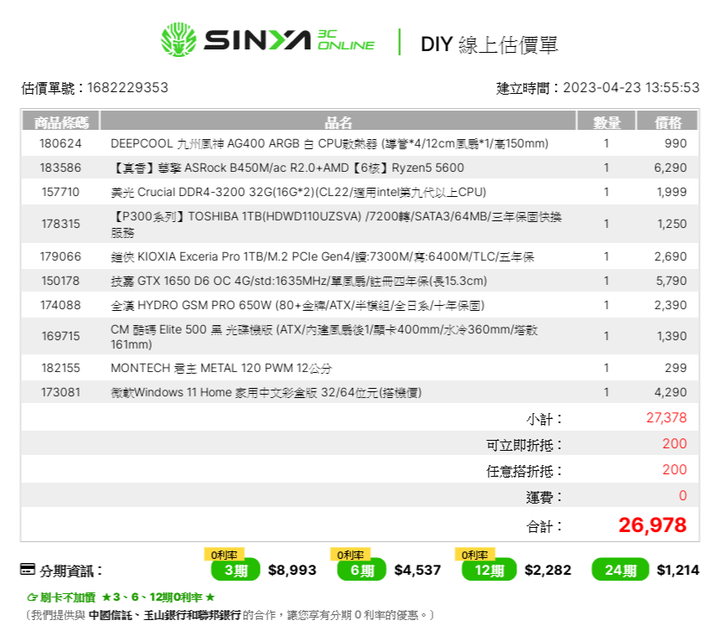This screenshot has height=641, width=720.
Task: Click the 品名 column header
Action: pyautogui.click(x=338, y=121)
